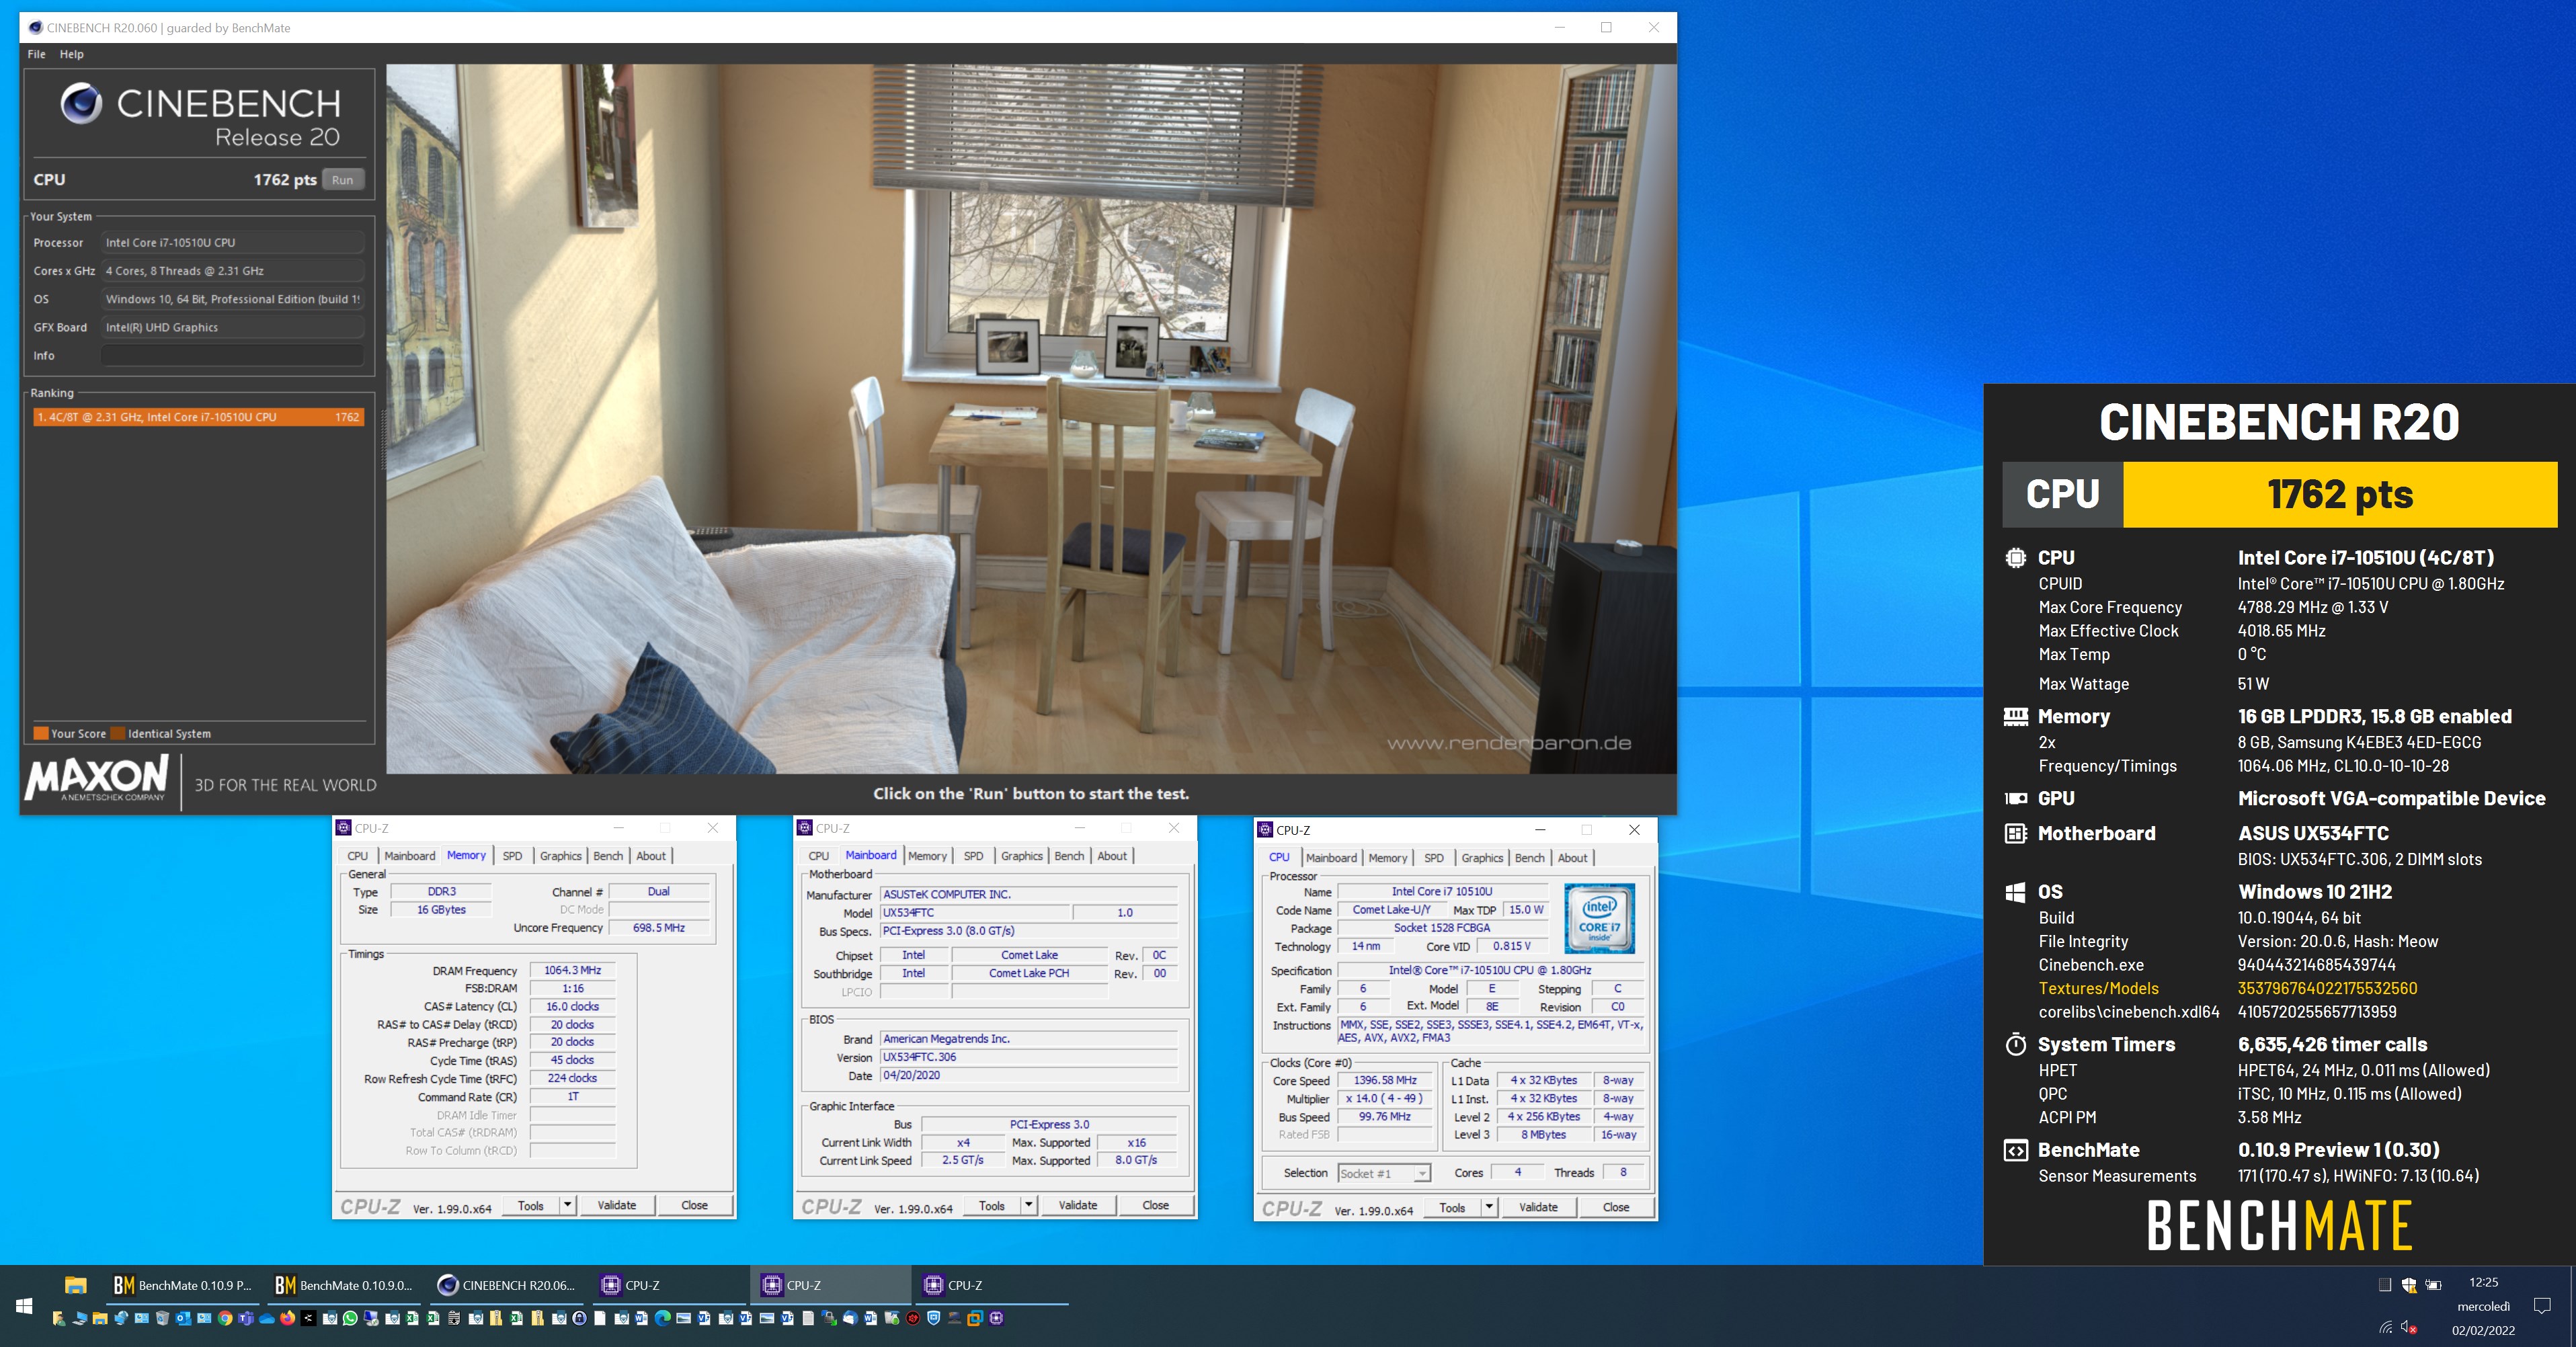Switch to BenchMate 0.10.9.0... taskbar window
Image resolution: width=2576 pixels, height=1347 pixels.
coord(344,1285)
